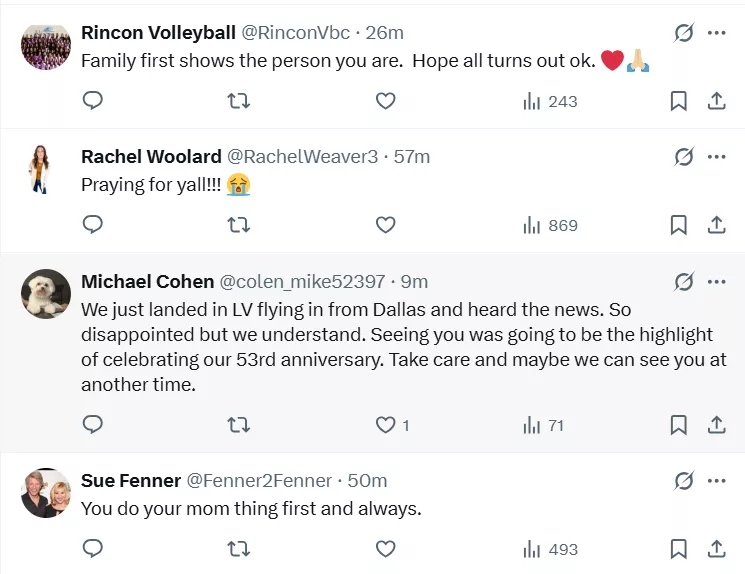Reply to Sue Fenner's tweet
The height and width of the screenshot is (574, 745).
(93, 549)
